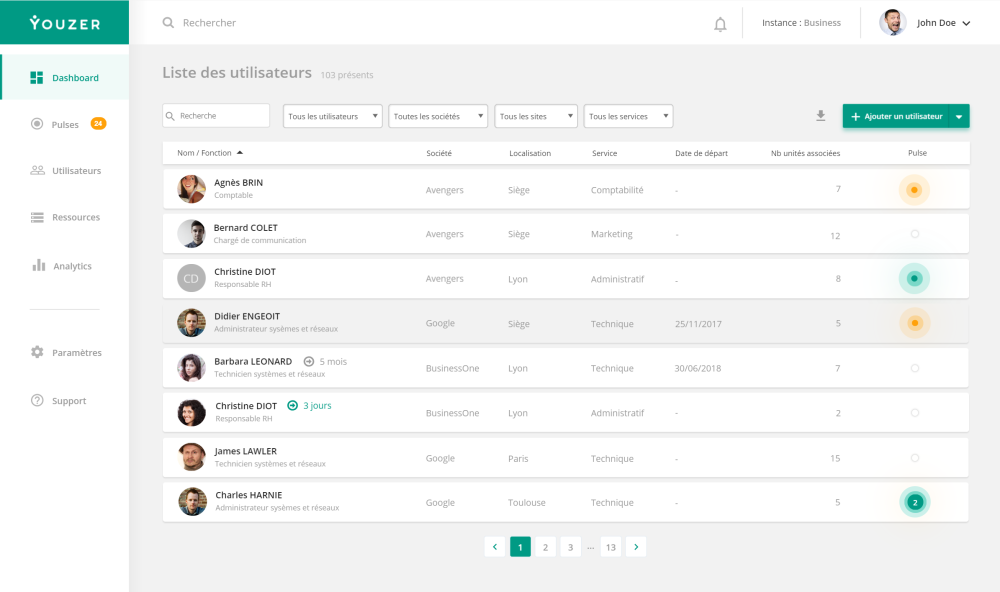Open Ressources from the sidebar

click(75, 217)
